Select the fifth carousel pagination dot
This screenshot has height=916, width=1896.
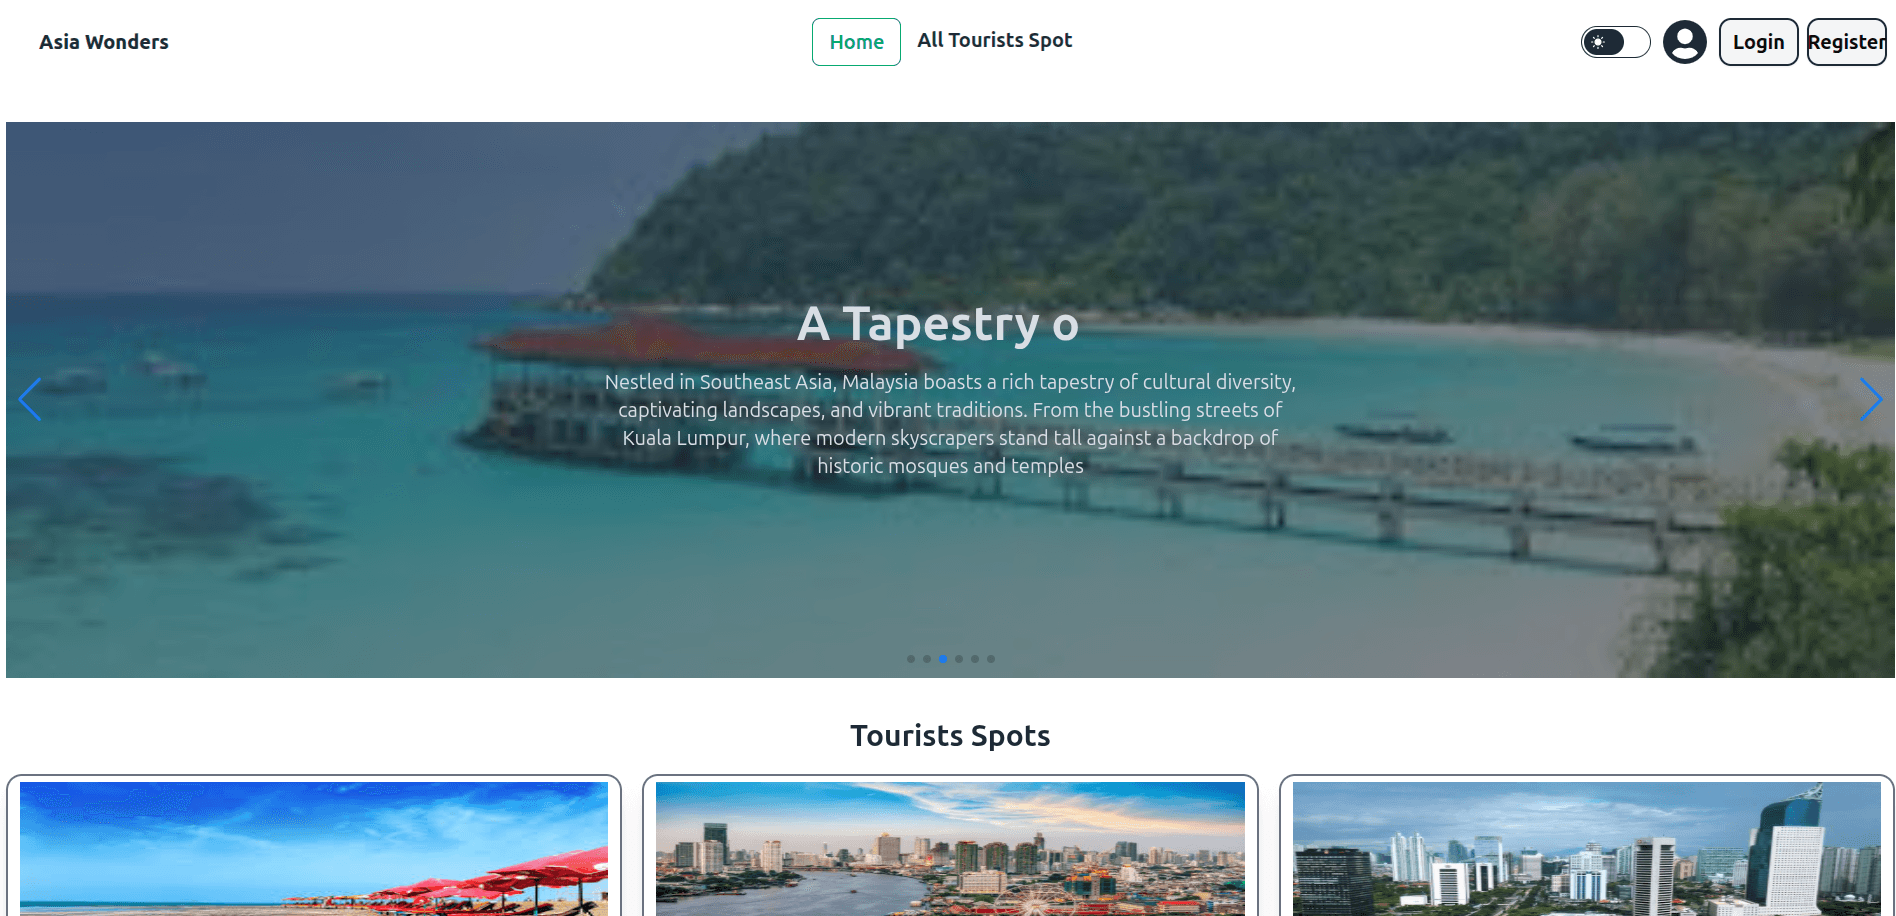975,659
